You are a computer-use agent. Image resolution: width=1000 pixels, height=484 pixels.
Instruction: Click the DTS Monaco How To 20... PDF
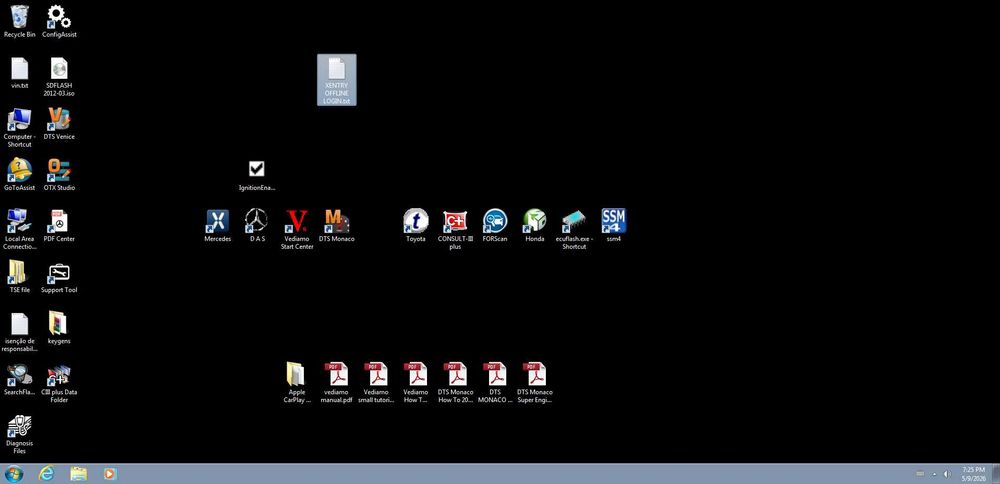(x=455, y=374)
